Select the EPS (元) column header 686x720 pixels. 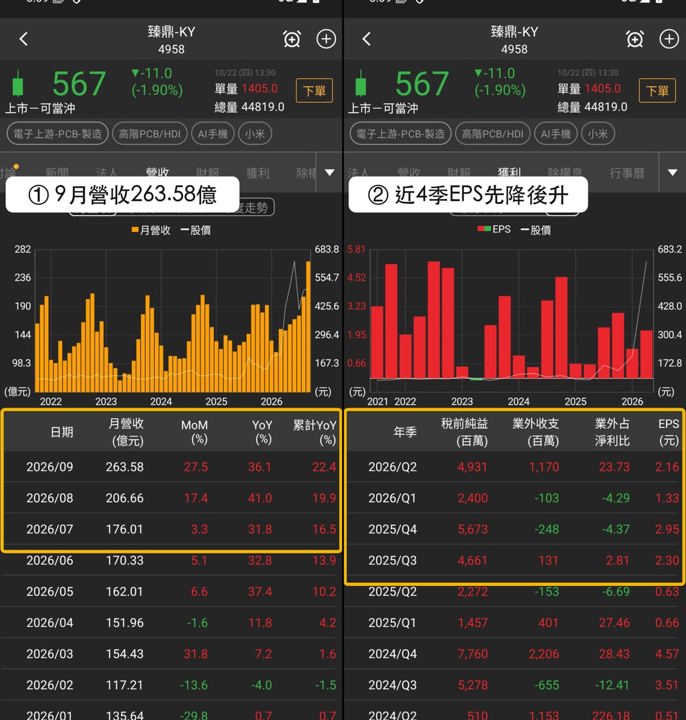(669, 432)
